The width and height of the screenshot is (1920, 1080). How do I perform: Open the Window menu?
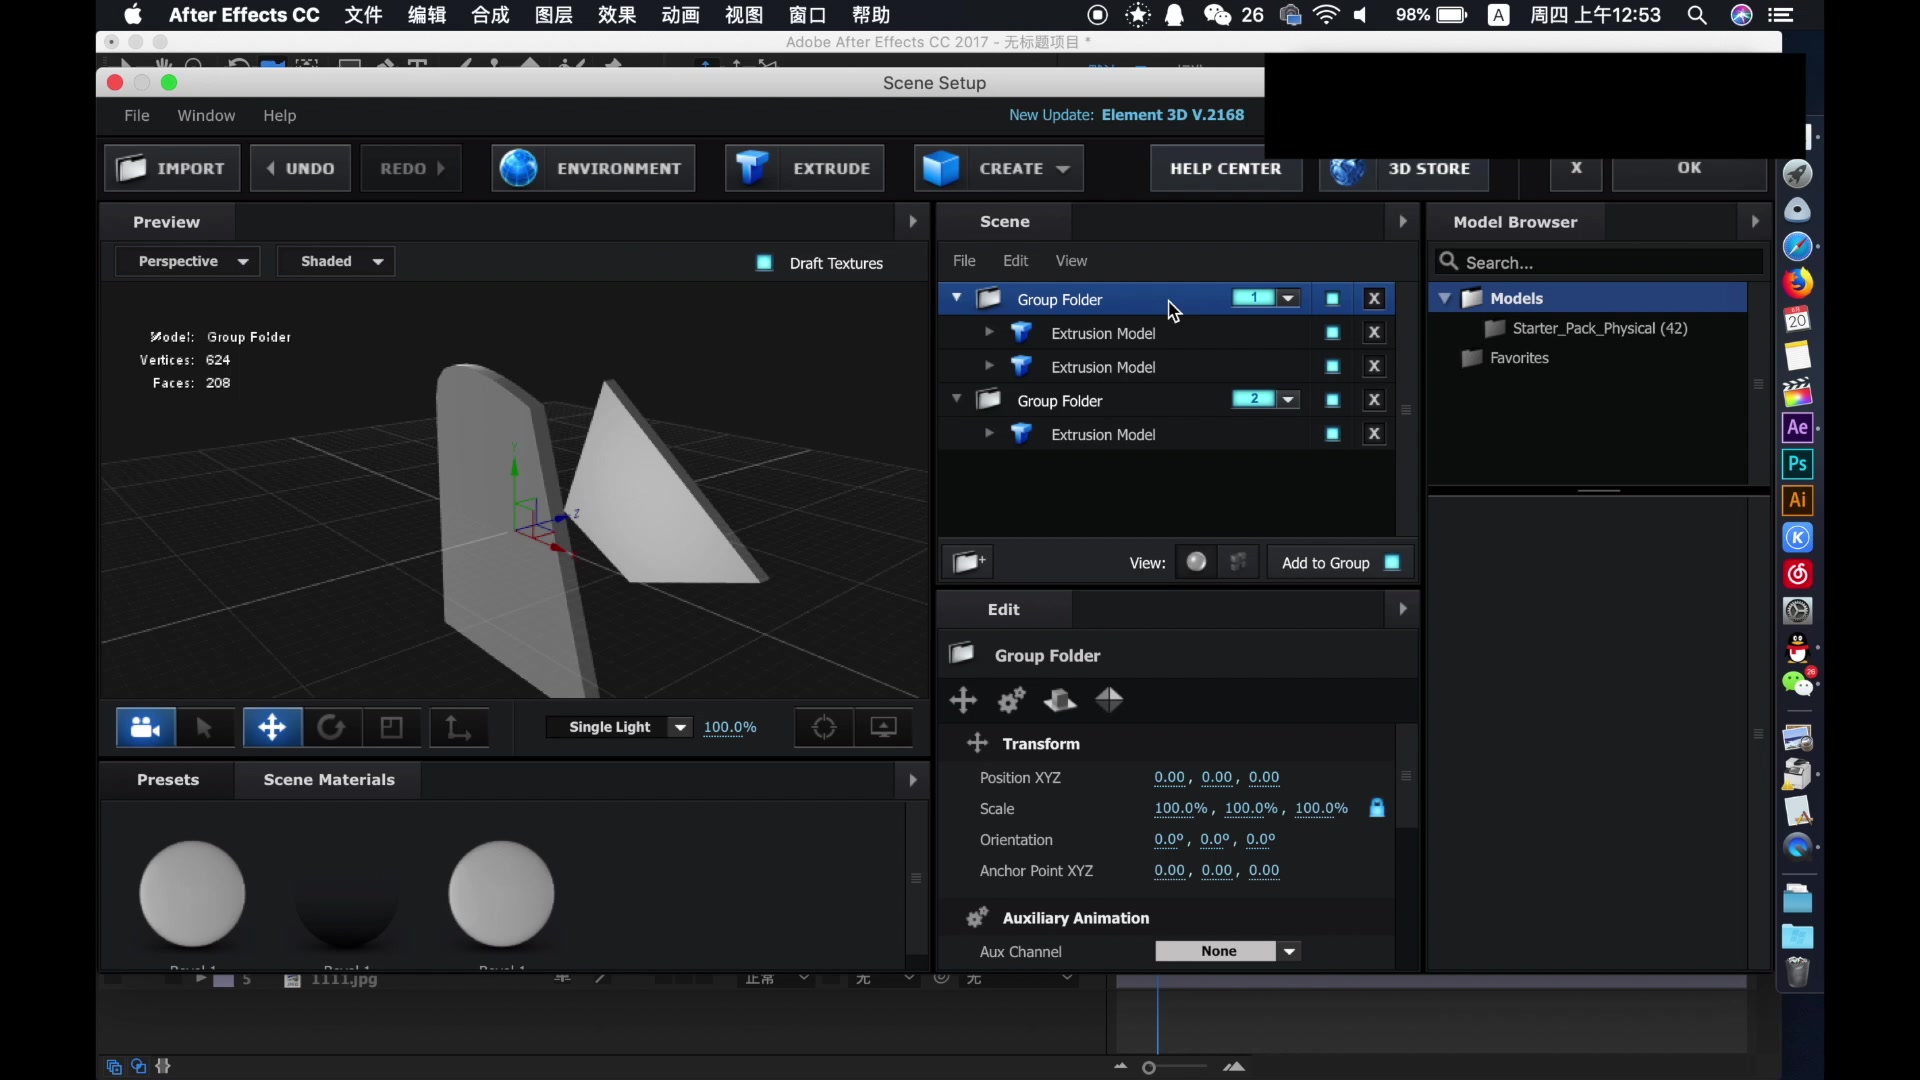(206, 115)
